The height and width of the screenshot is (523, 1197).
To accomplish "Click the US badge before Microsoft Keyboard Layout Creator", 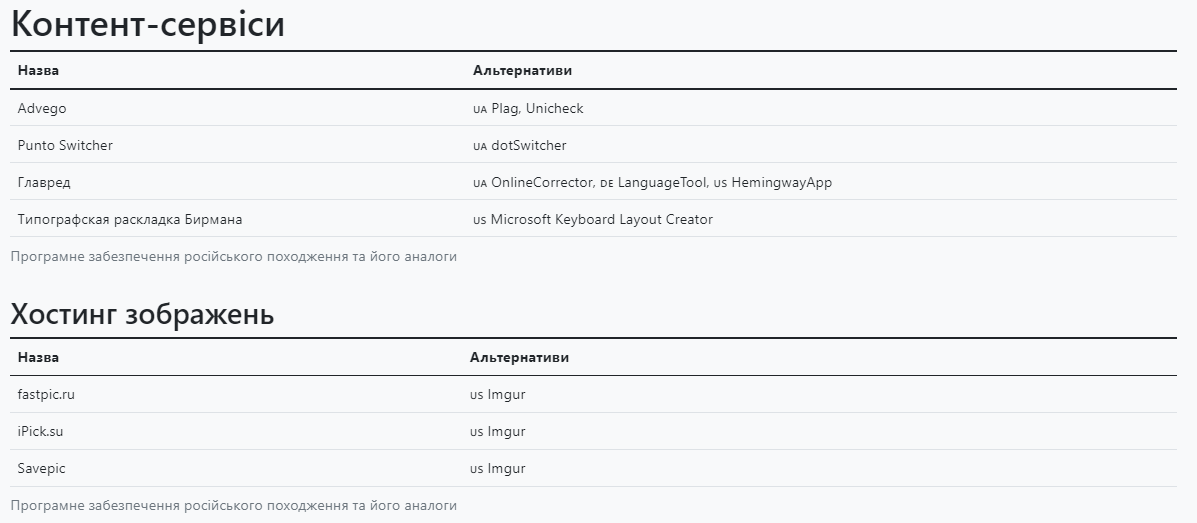I will (479, 220).
